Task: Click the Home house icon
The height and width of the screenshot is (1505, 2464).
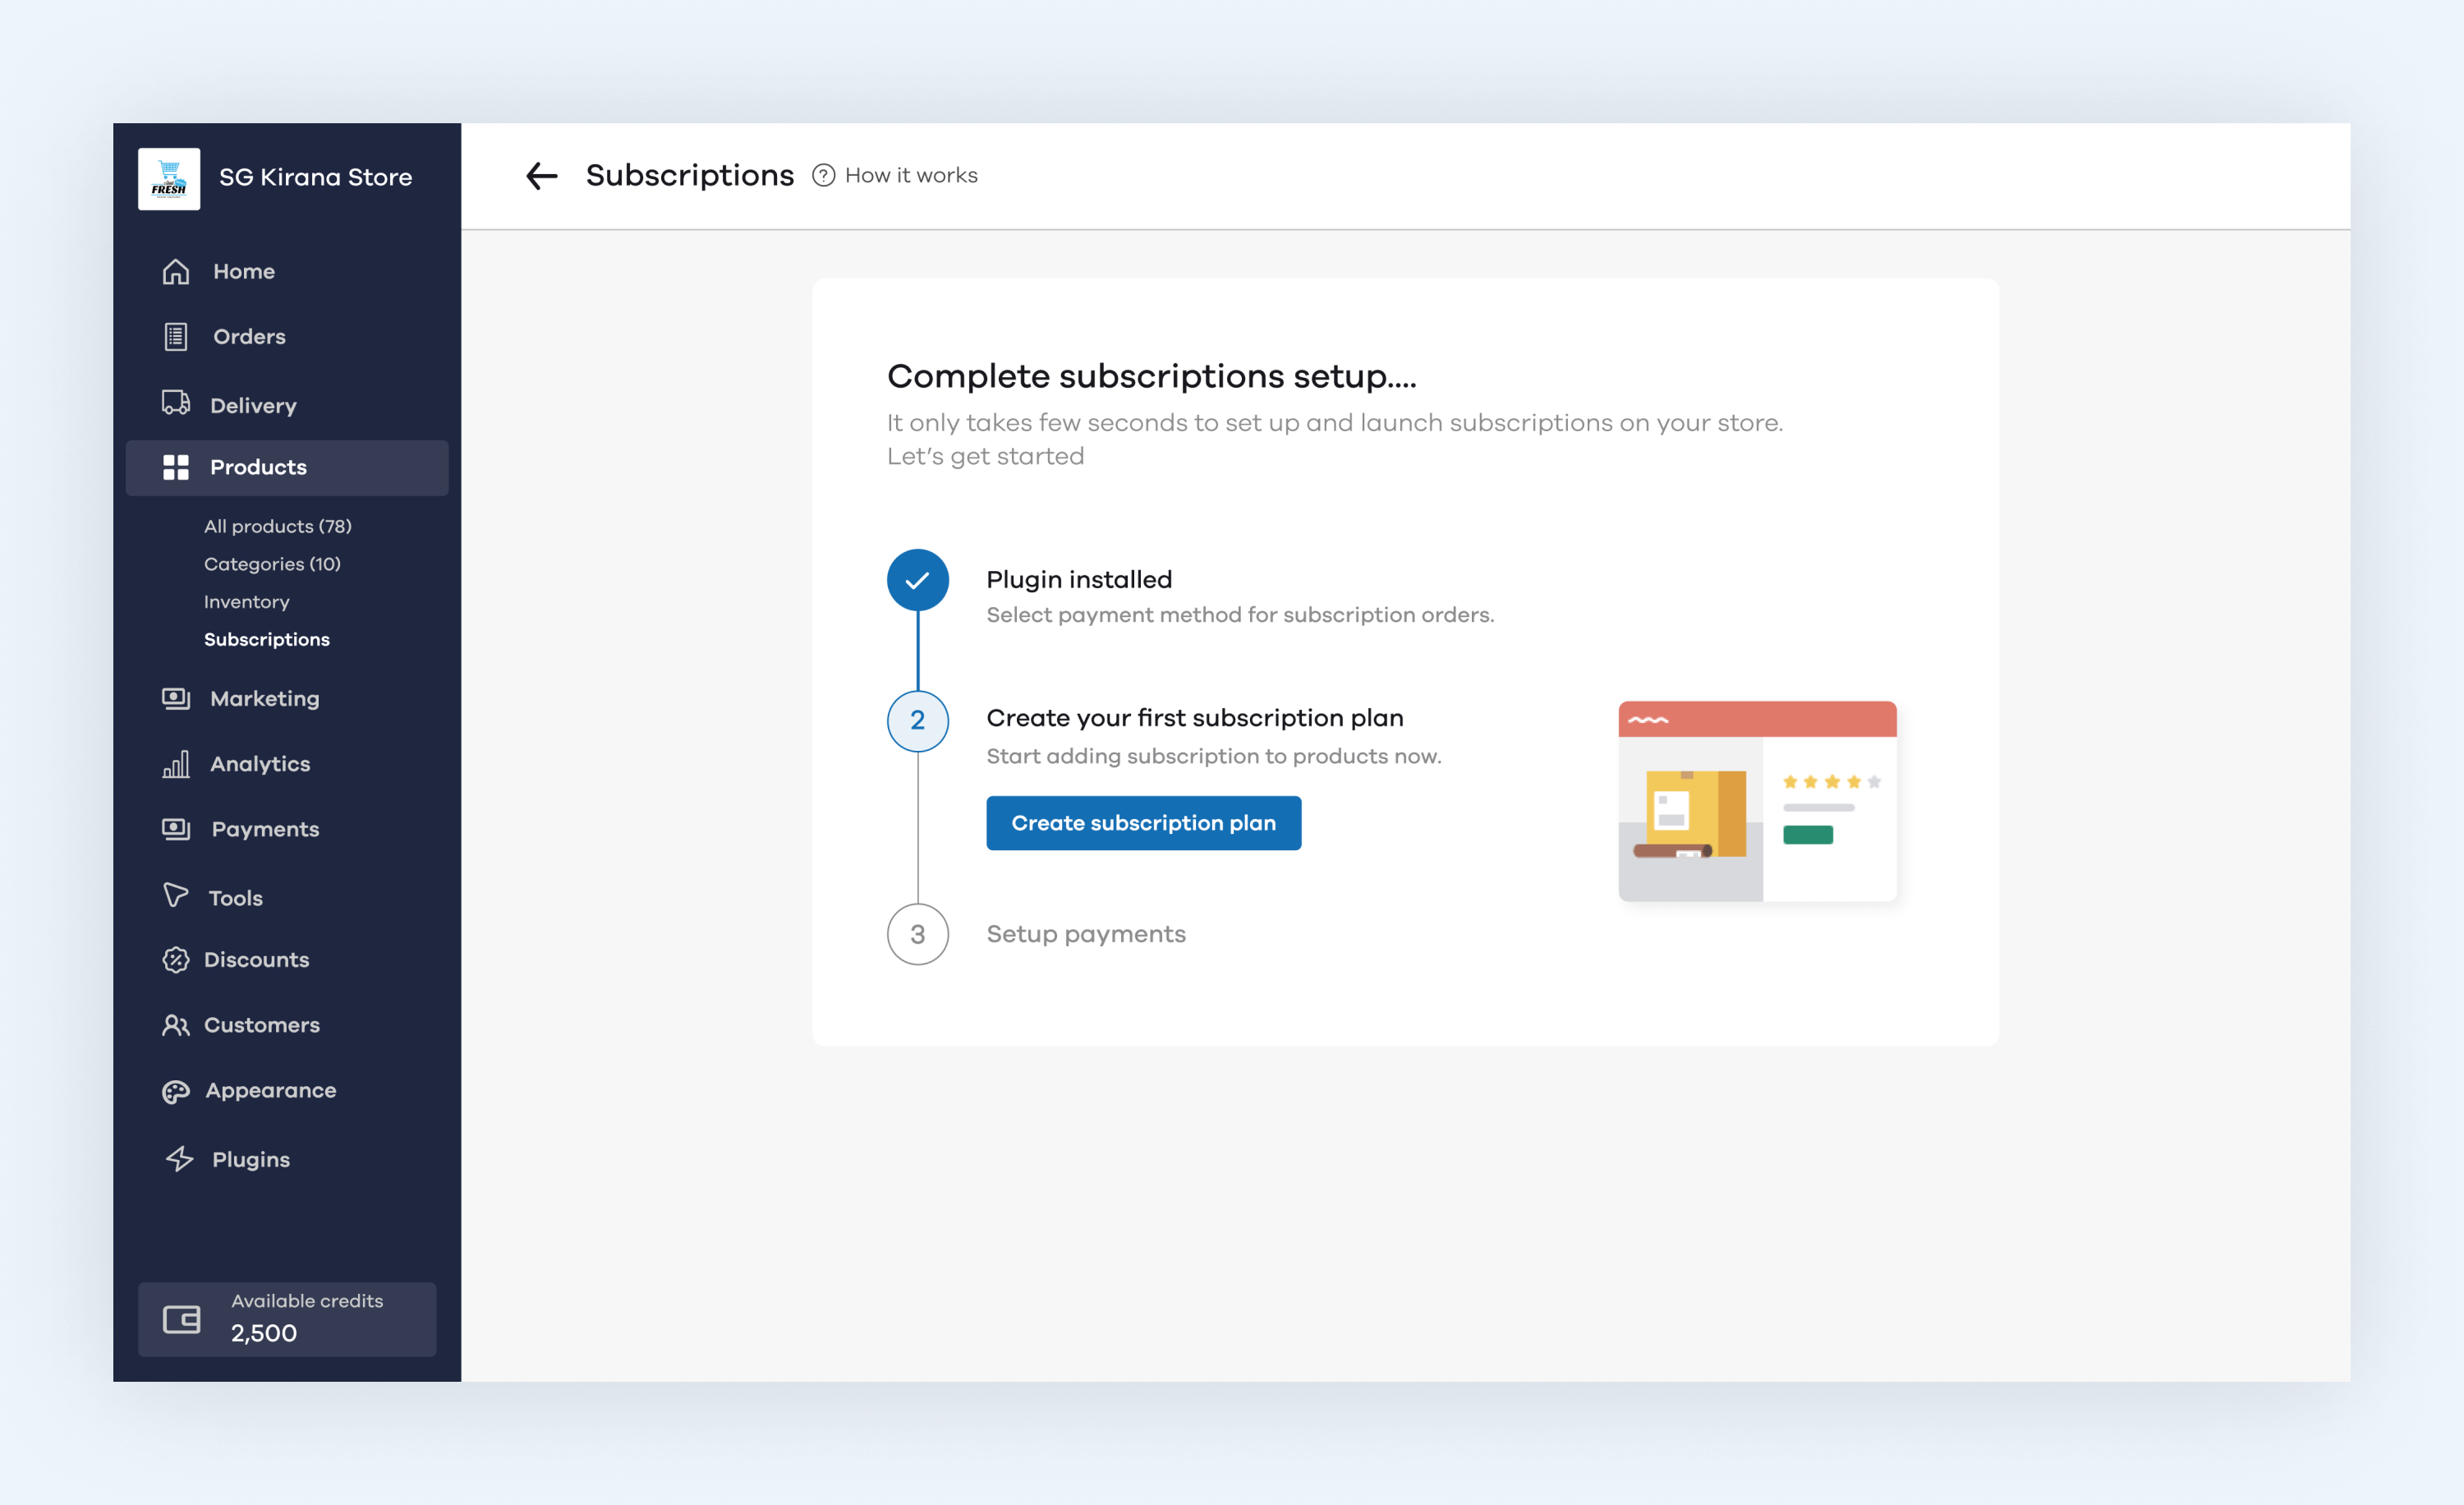Action: pyautogui.click(x=176, y=271)
